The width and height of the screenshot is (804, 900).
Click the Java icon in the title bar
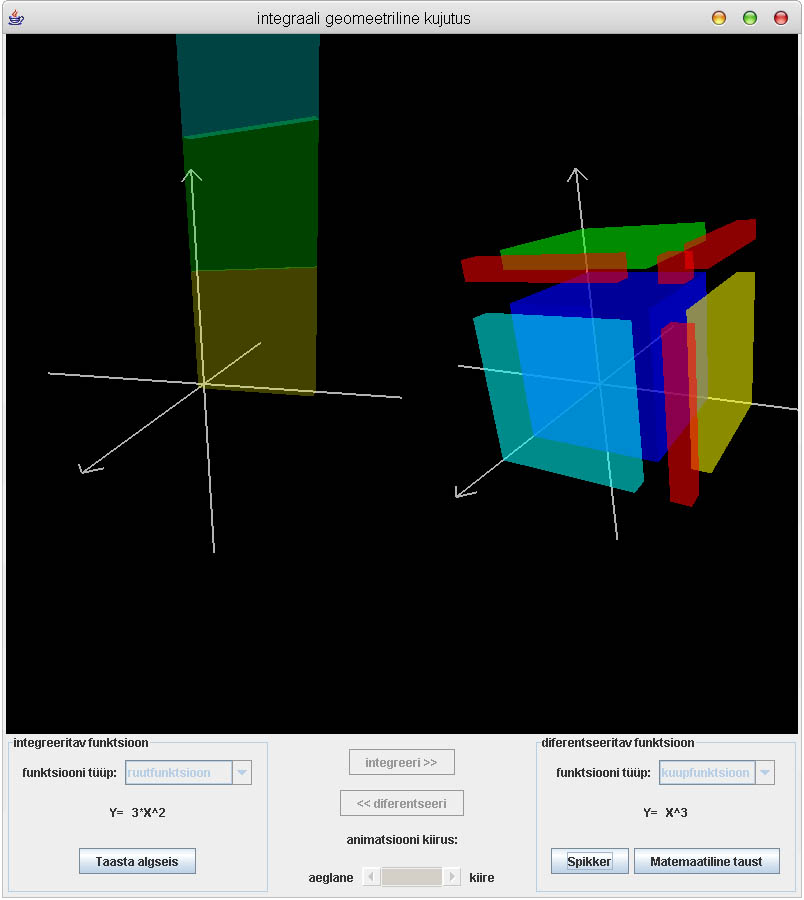click(x=16, y=18)
